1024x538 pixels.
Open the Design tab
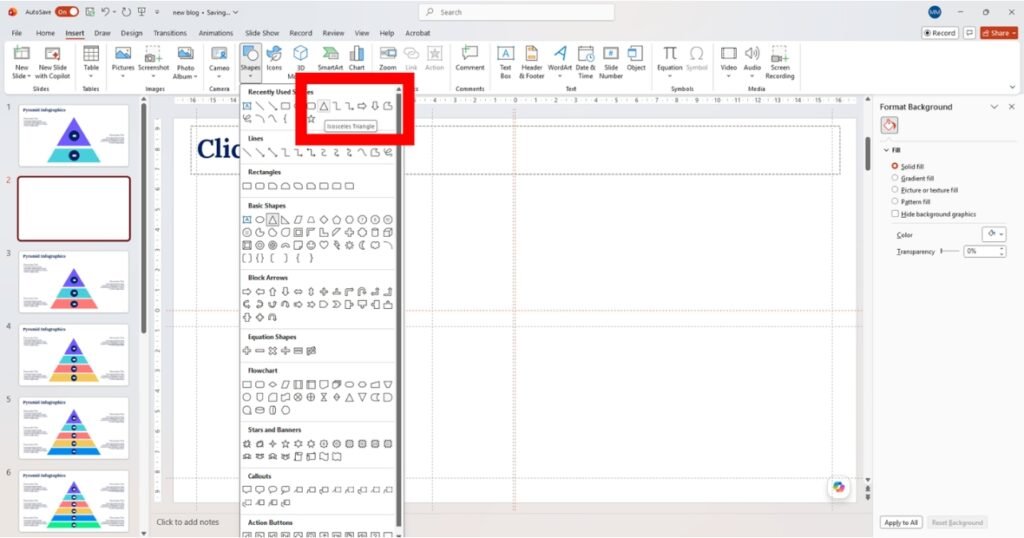coord(131,33)
